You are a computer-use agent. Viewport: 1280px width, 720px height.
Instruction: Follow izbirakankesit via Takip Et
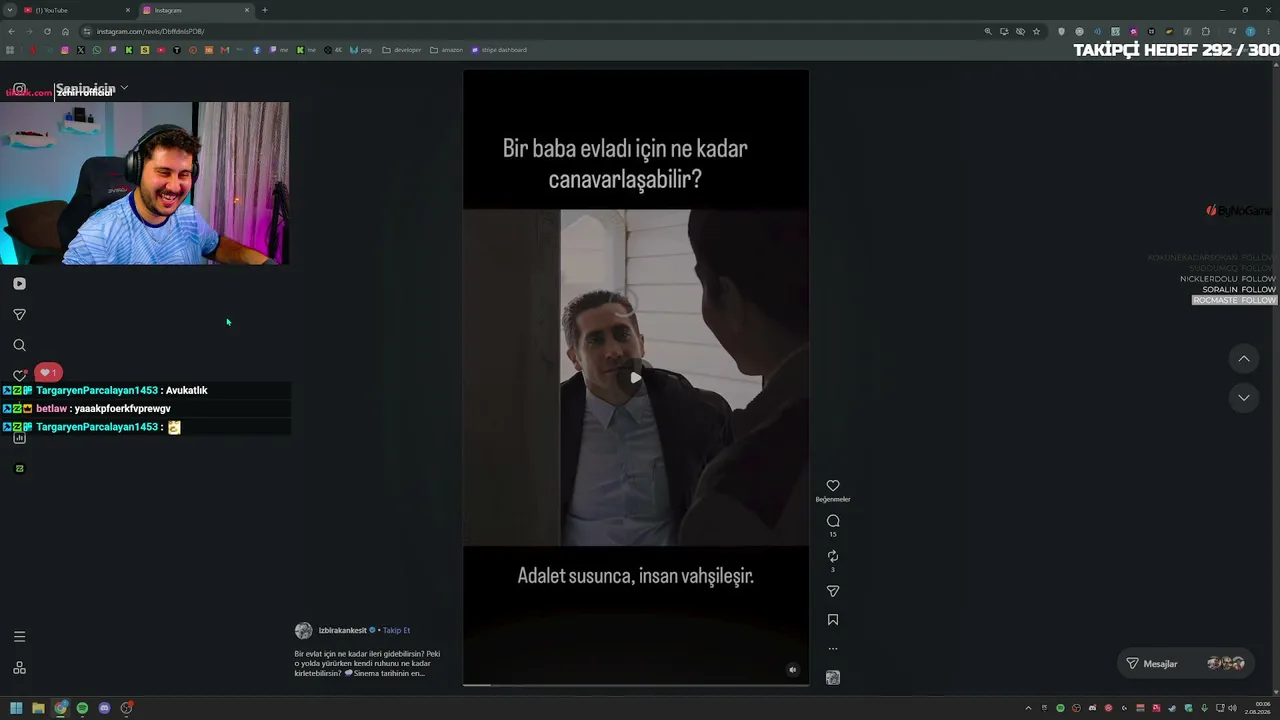pos(396,630)
